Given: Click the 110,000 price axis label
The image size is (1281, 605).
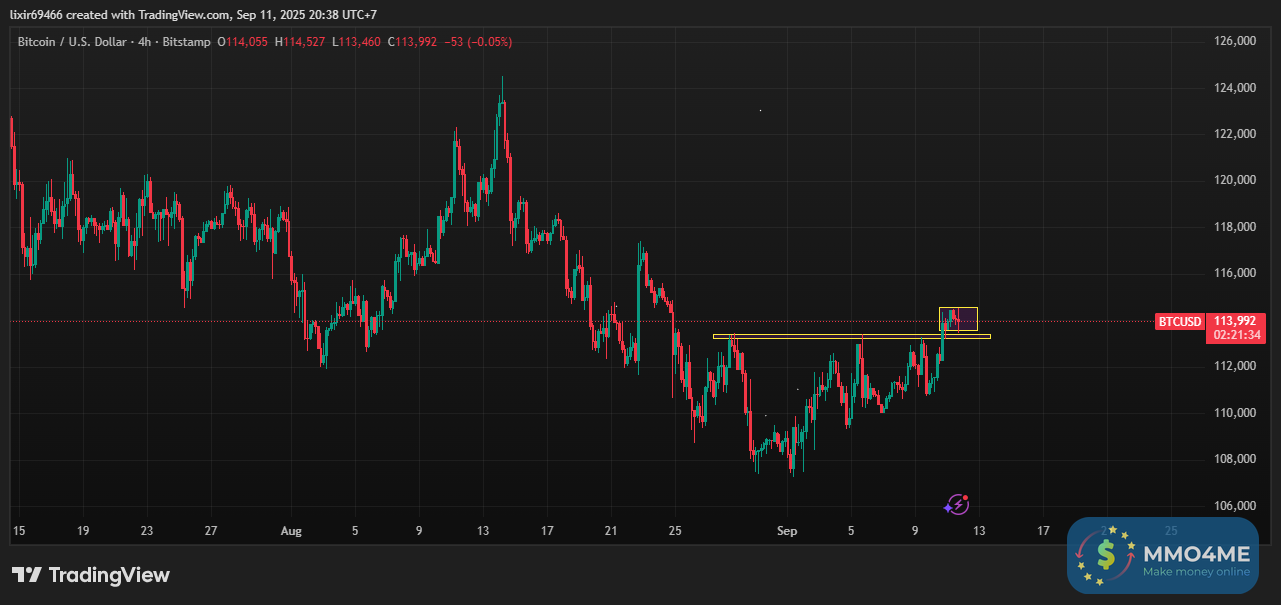Looking at the screenshot, I should [1235, 412].
